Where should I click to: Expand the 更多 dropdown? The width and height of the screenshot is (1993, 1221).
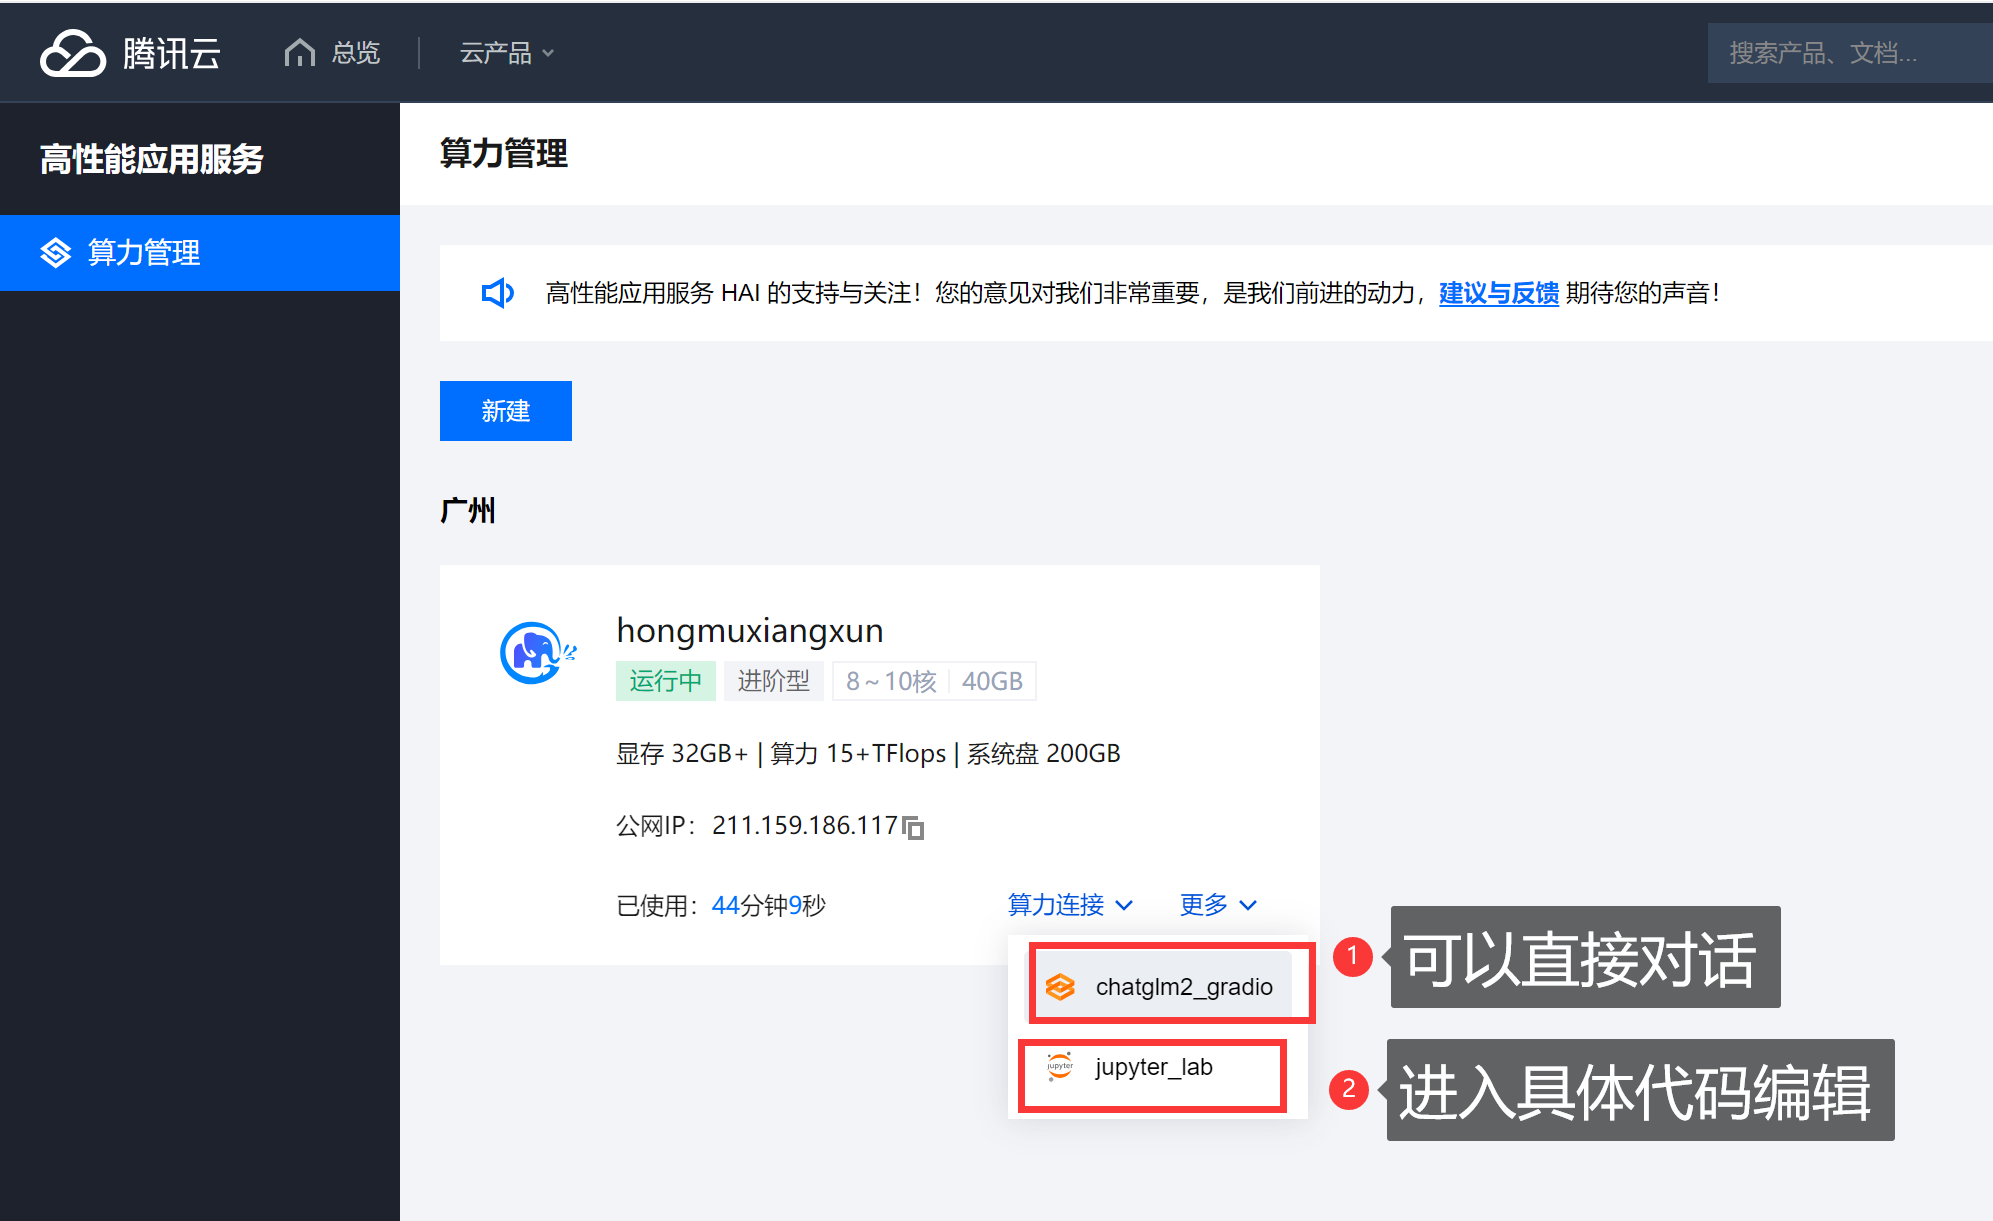(x=1218, y=905)
